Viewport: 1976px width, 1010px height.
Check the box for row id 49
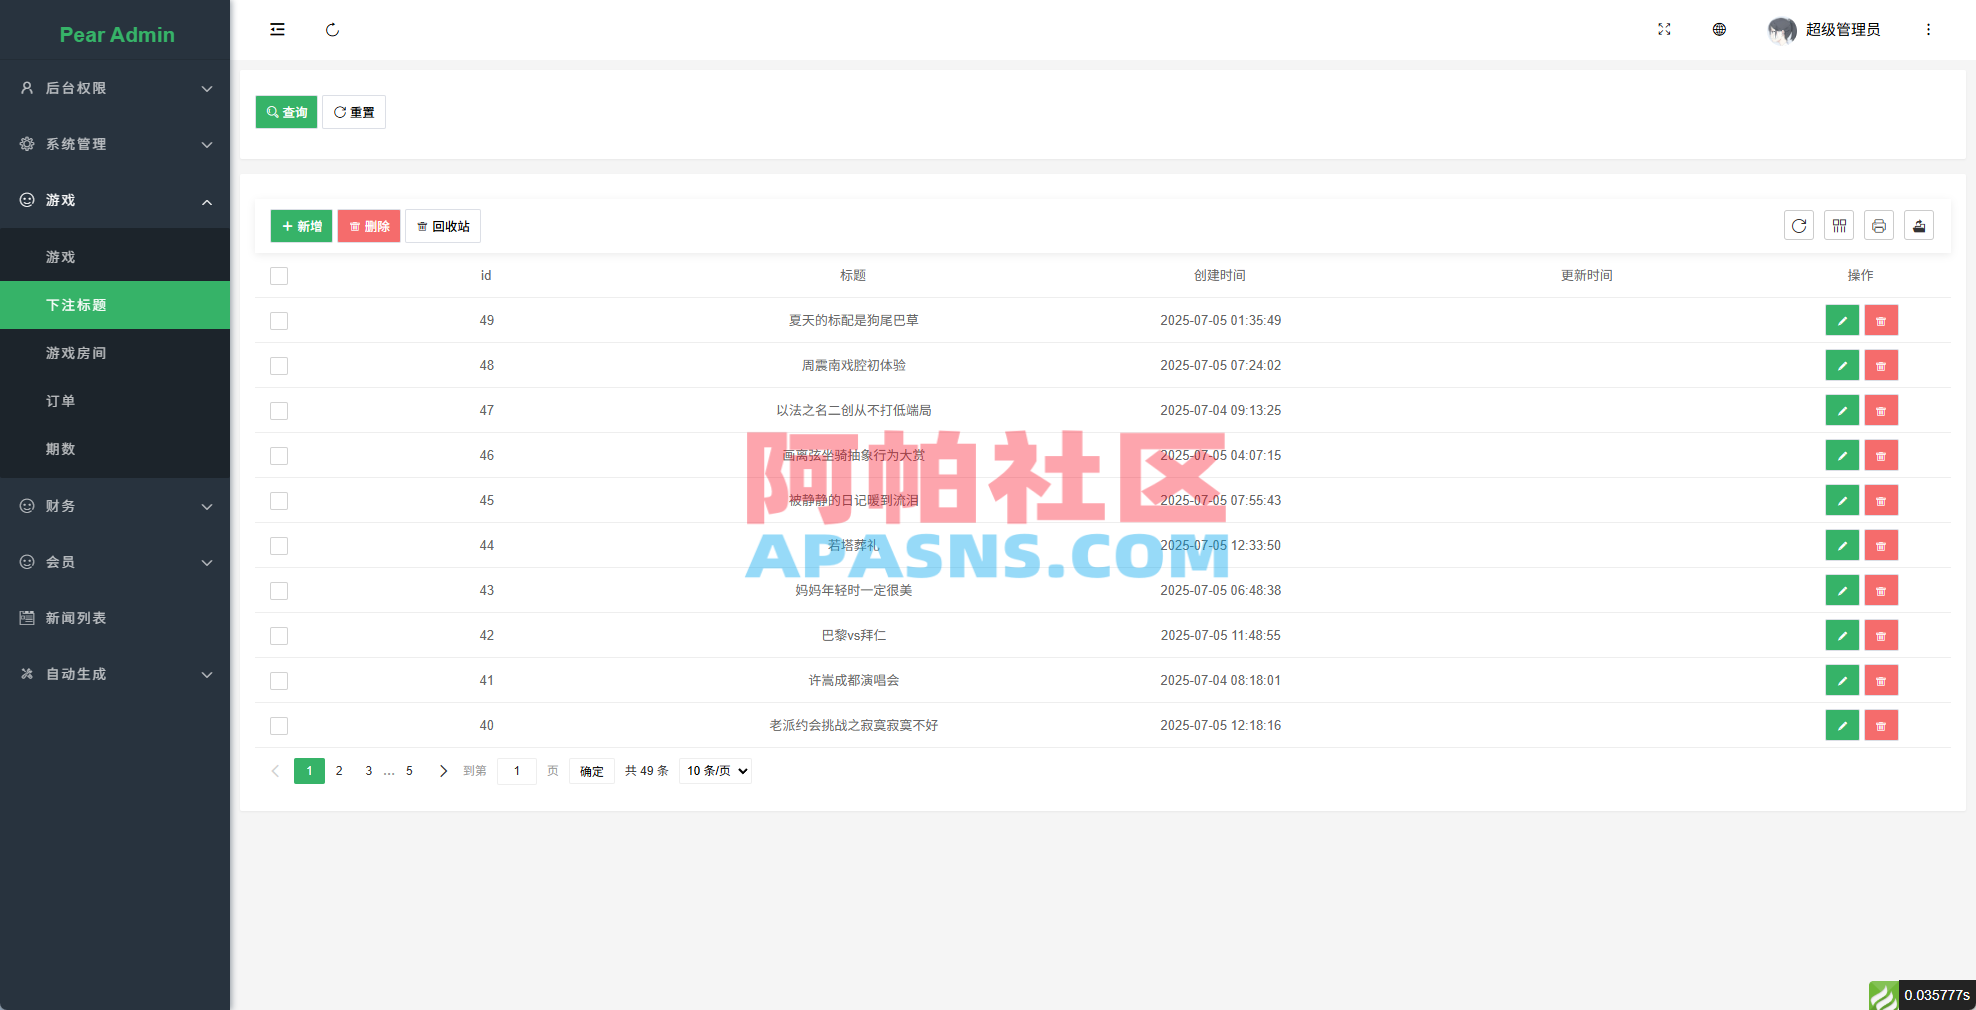tap(279, 321)
